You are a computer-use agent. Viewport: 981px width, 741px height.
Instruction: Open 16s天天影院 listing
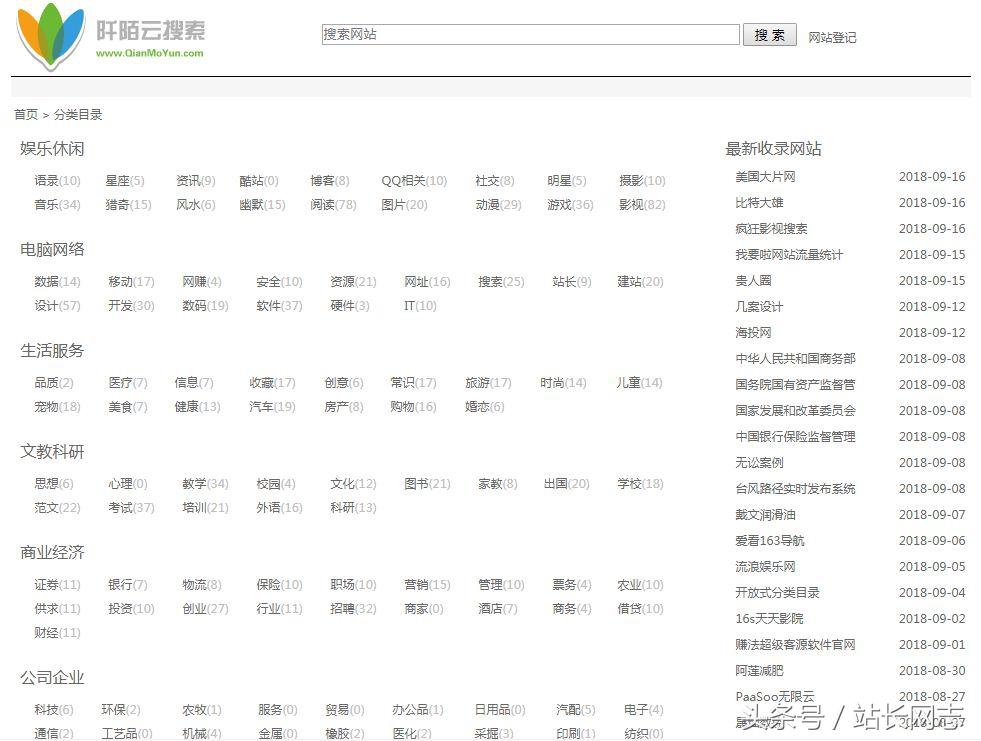click(x=770, y=619)
